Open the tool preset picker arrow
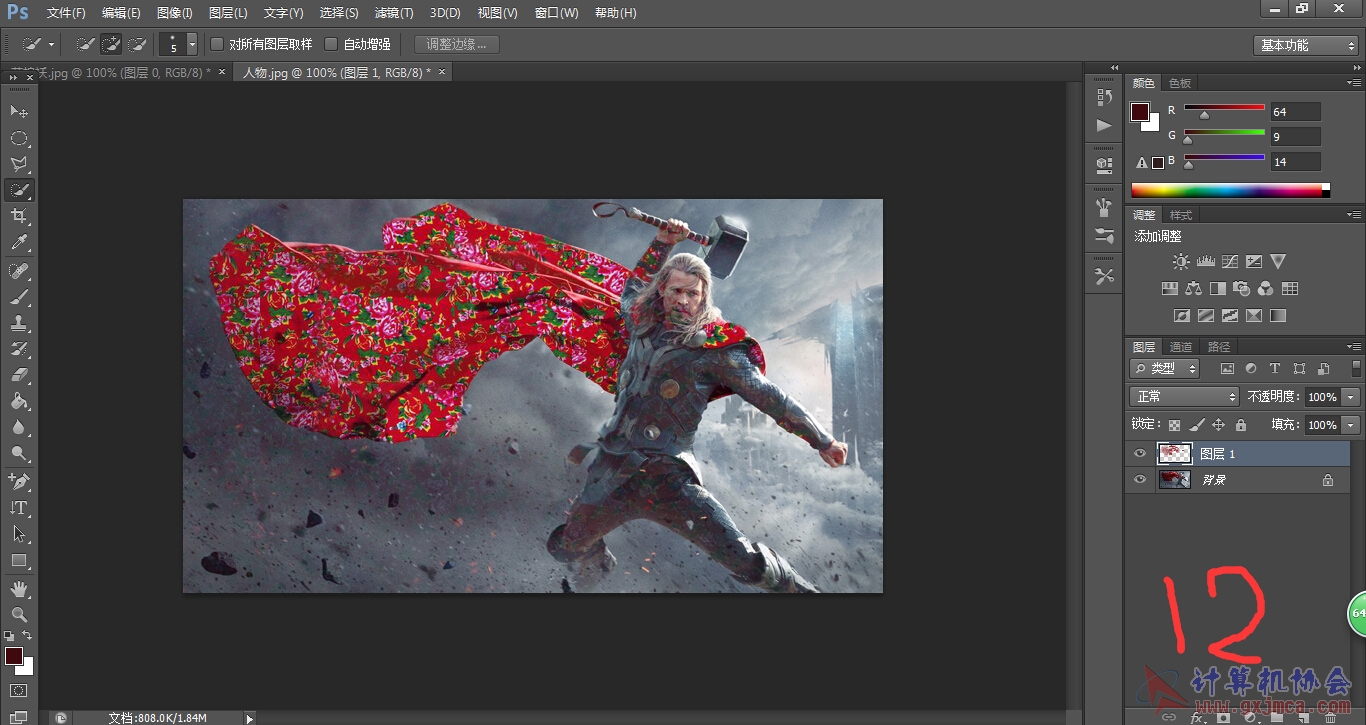This screenshot has height=725, width=1366. [x=51, y=45]
